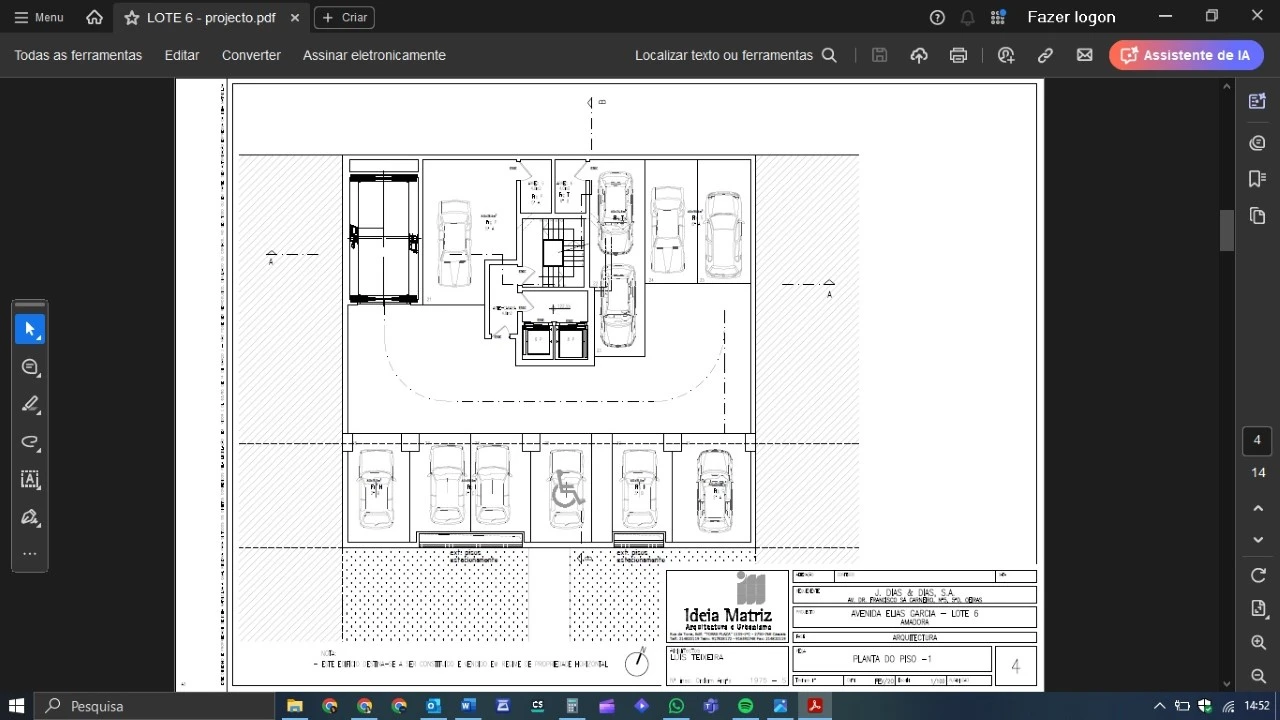Switch to Converter menu option
Viewport: 1280px width, 720px height.
pos(250,55)
